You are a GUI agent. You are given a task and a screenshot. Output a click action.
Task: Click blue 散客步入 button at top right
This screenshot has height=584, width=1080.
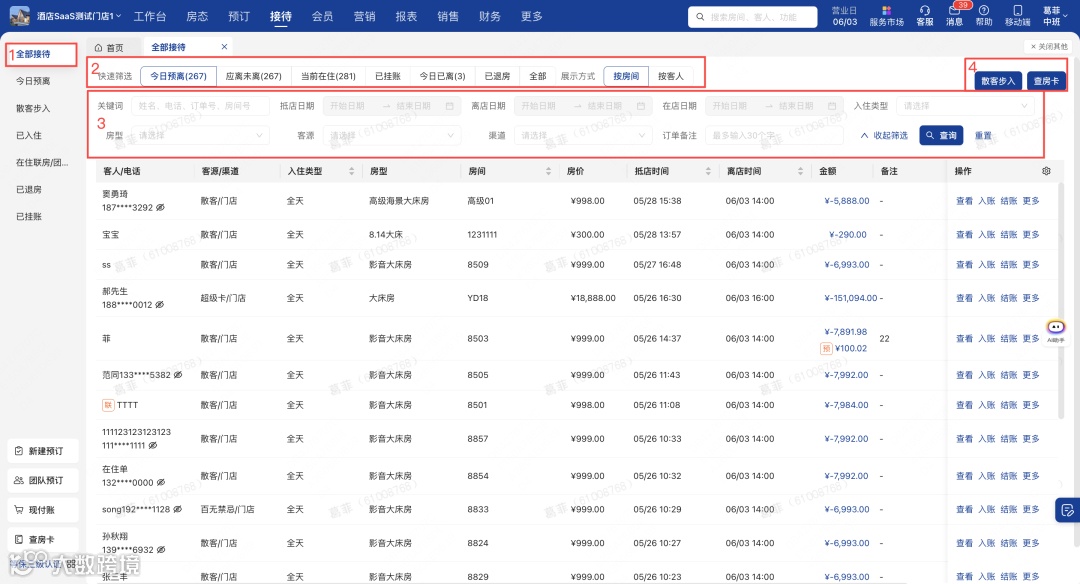tap(997, 81)
